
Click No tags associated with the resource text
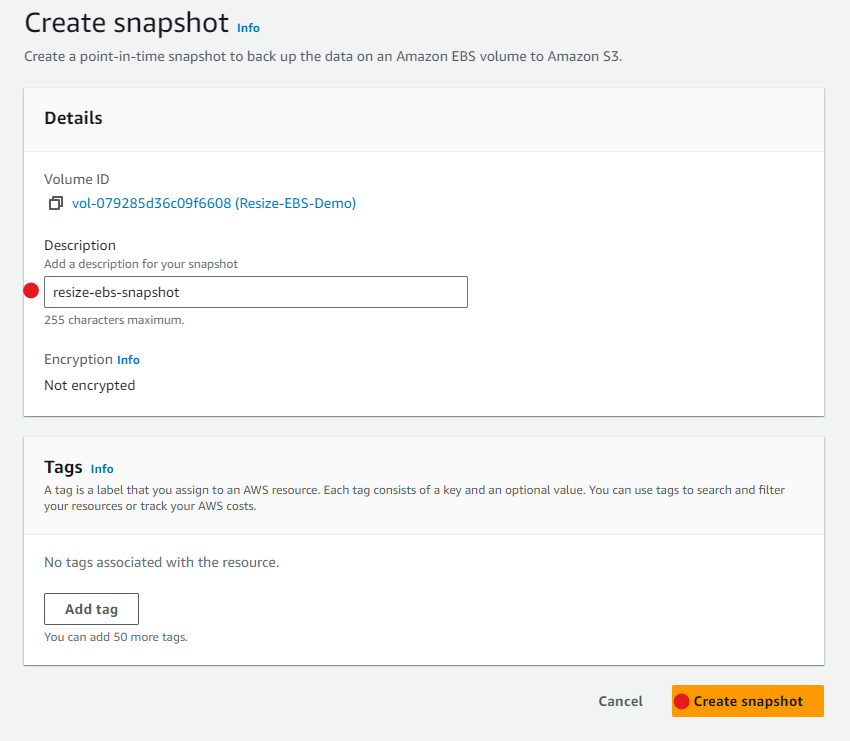[162, 562]
